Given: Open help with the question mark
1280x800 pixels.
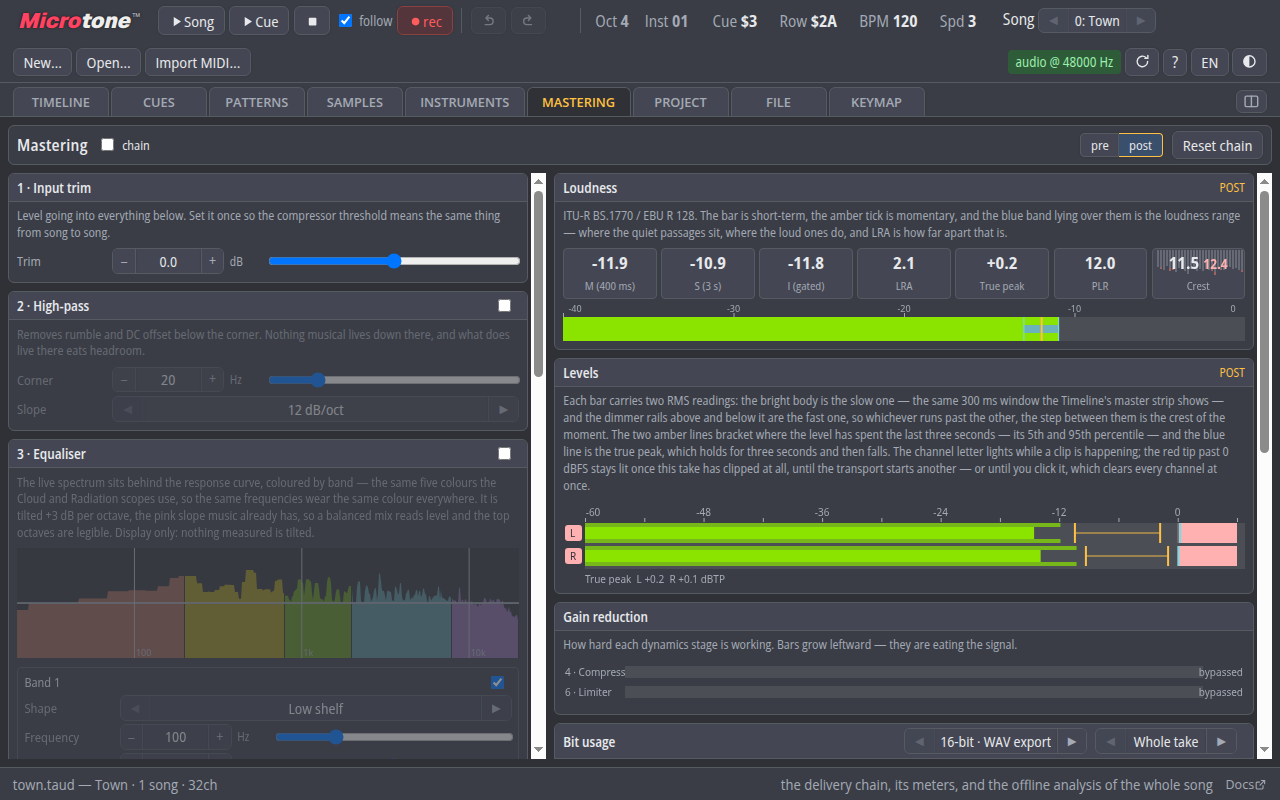Looking at the screenshot, I should coord(1175,62).
